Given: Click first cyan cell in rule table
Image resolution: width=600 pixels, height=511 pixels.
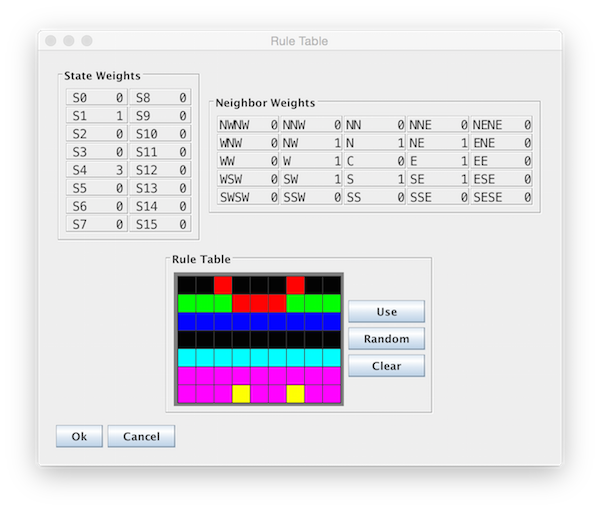Looking at the screenshot, I should coord(187,358).
